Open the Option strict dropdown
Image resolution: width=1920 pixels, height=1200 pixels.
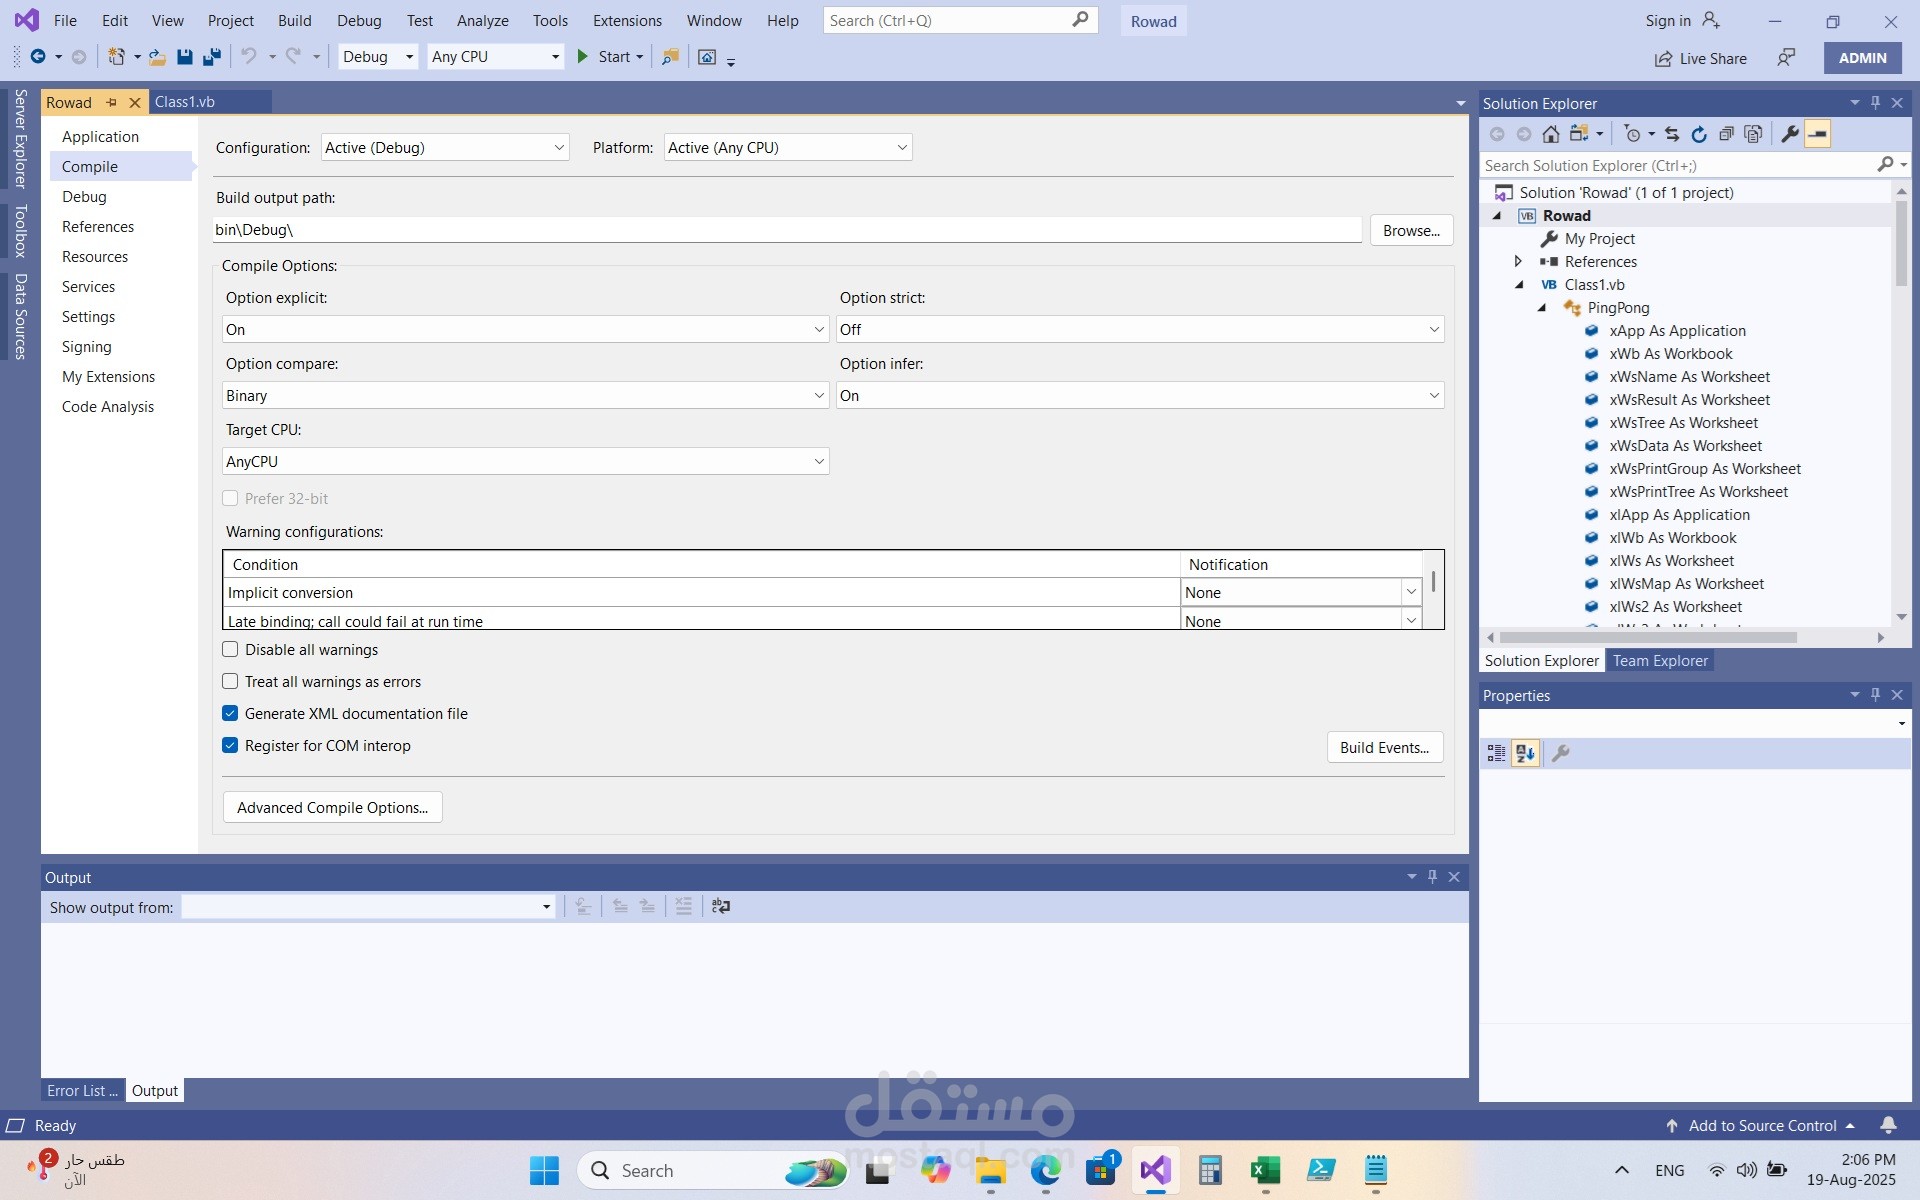(x=1140, y=329)
